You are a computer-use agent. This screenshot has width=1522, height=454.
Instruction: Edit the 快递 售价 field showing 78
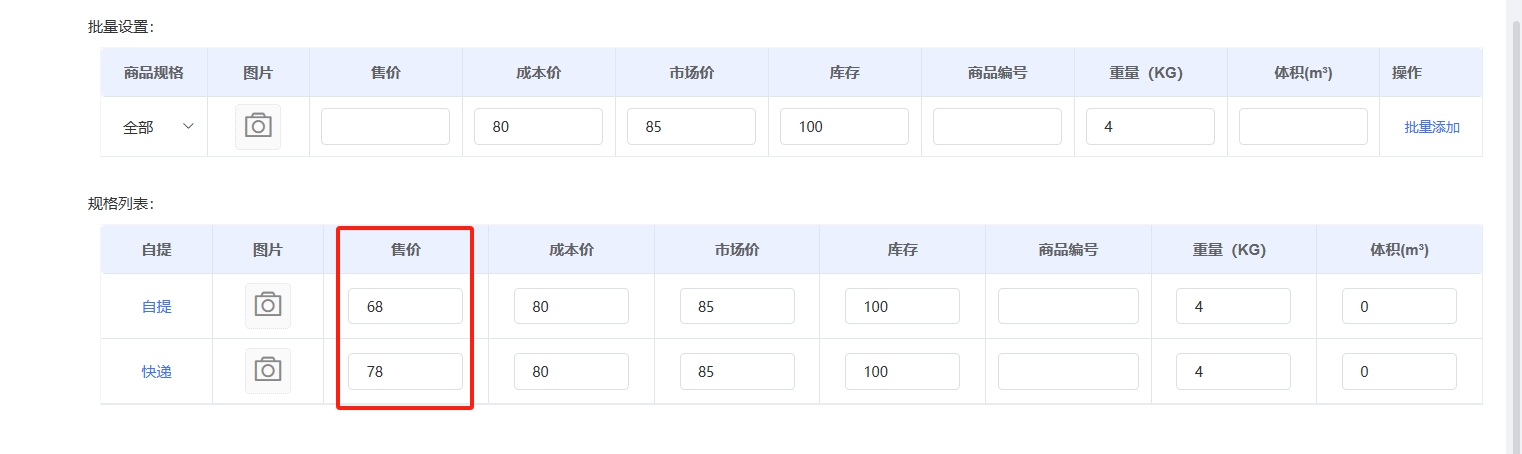point(405,372)
